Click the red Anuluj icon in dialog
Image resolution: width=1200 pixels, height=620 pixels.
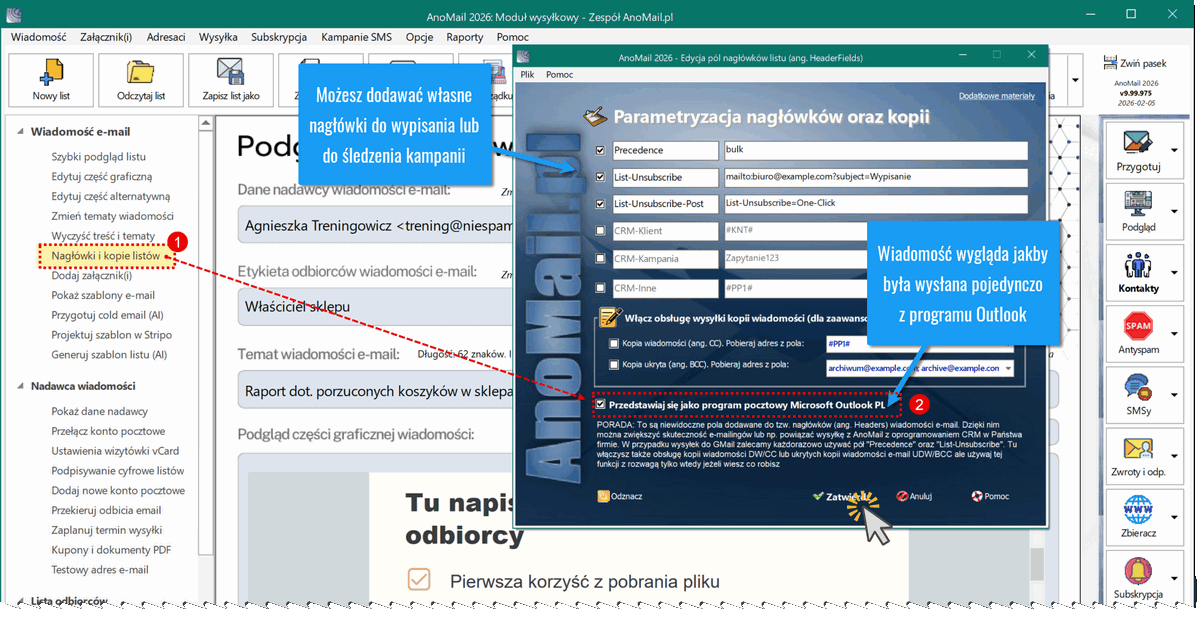tap(902, 495)
